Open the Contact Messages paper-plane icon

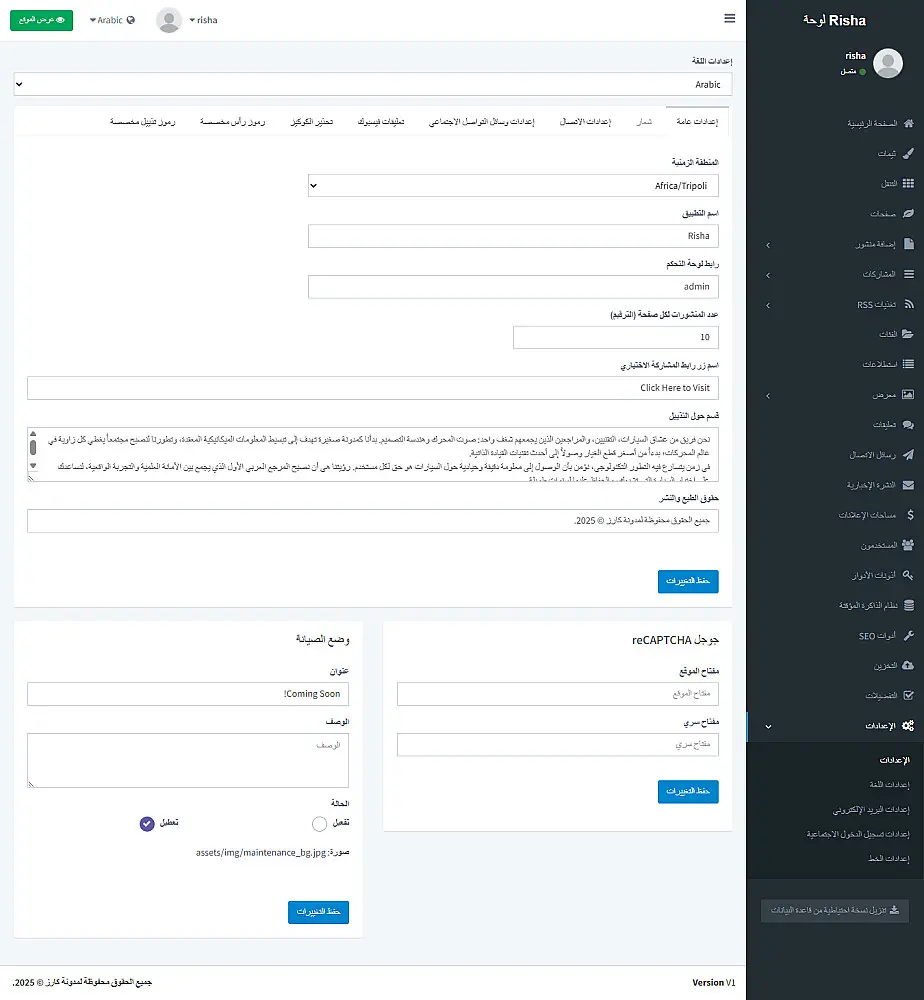point(910,454)
